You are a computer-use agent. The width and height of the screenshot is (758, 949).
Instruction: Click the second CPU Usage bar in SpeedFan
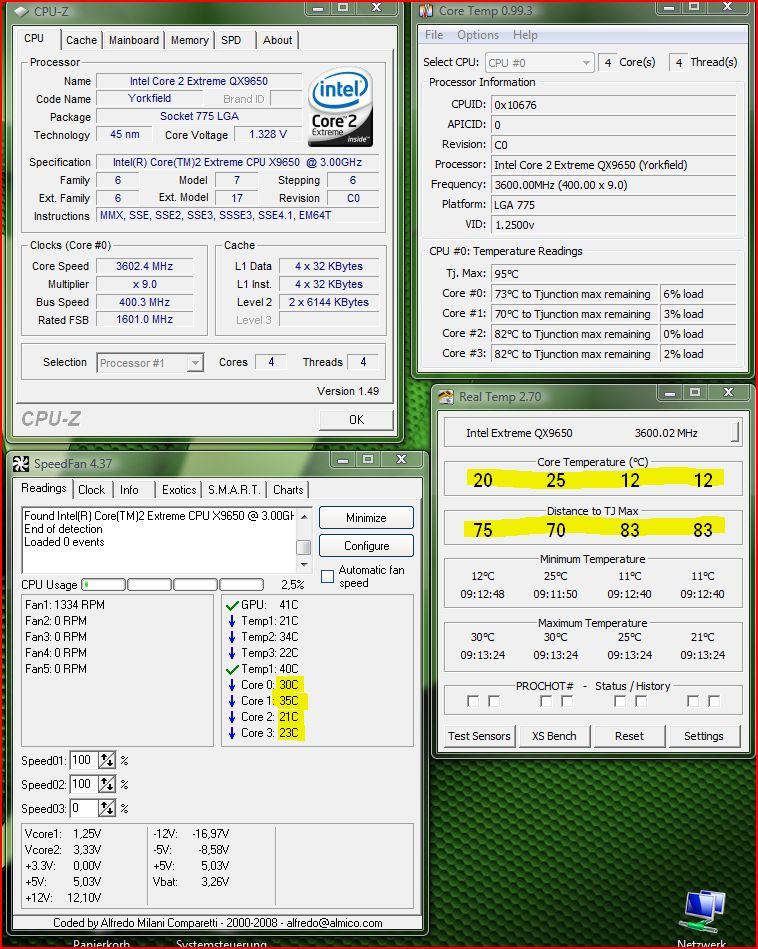(x=150, y=584)
